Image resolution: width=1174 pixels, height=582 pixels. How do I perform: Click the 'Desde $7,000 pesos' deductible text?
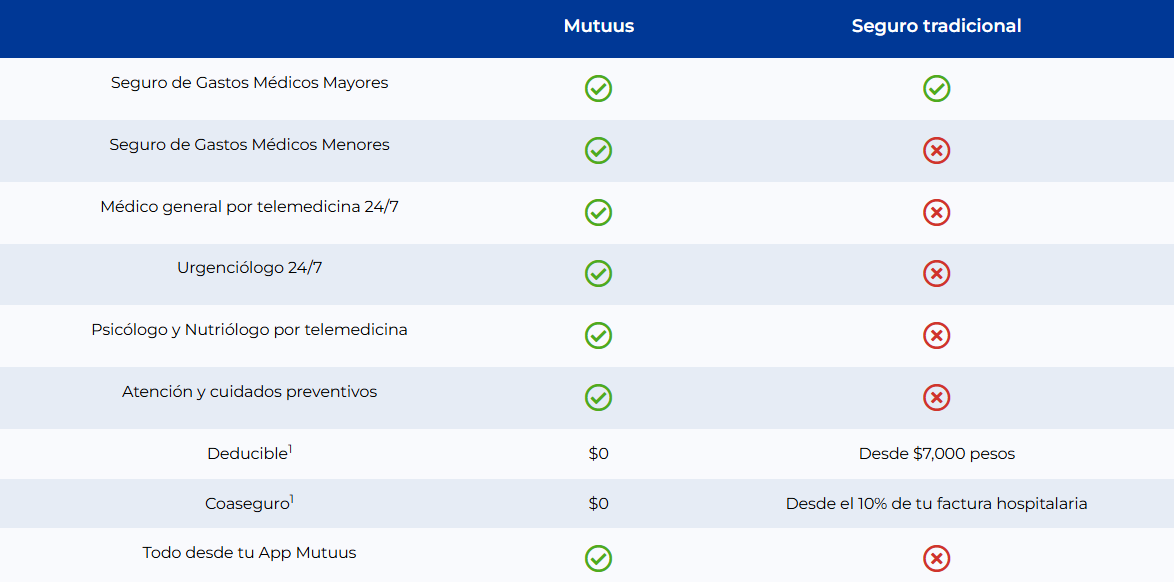point(936,454)
